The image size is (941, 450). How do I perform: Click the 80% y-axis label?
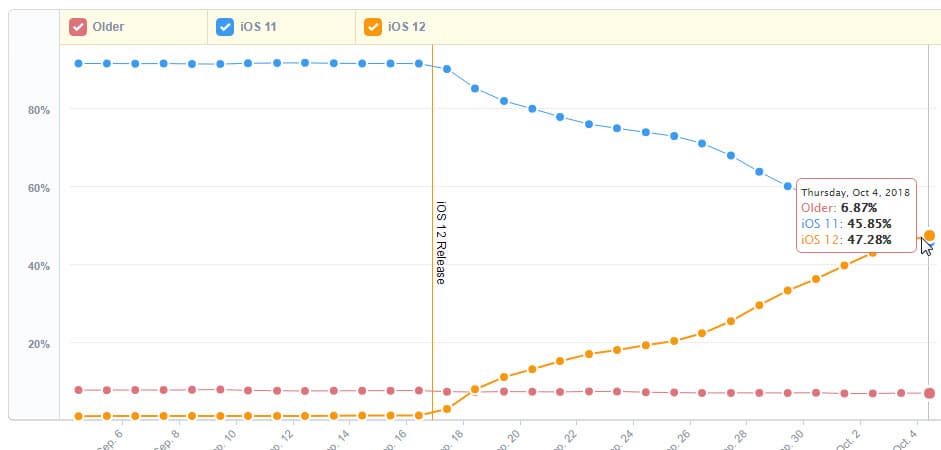pyautogui.click(x=39, y=109)
